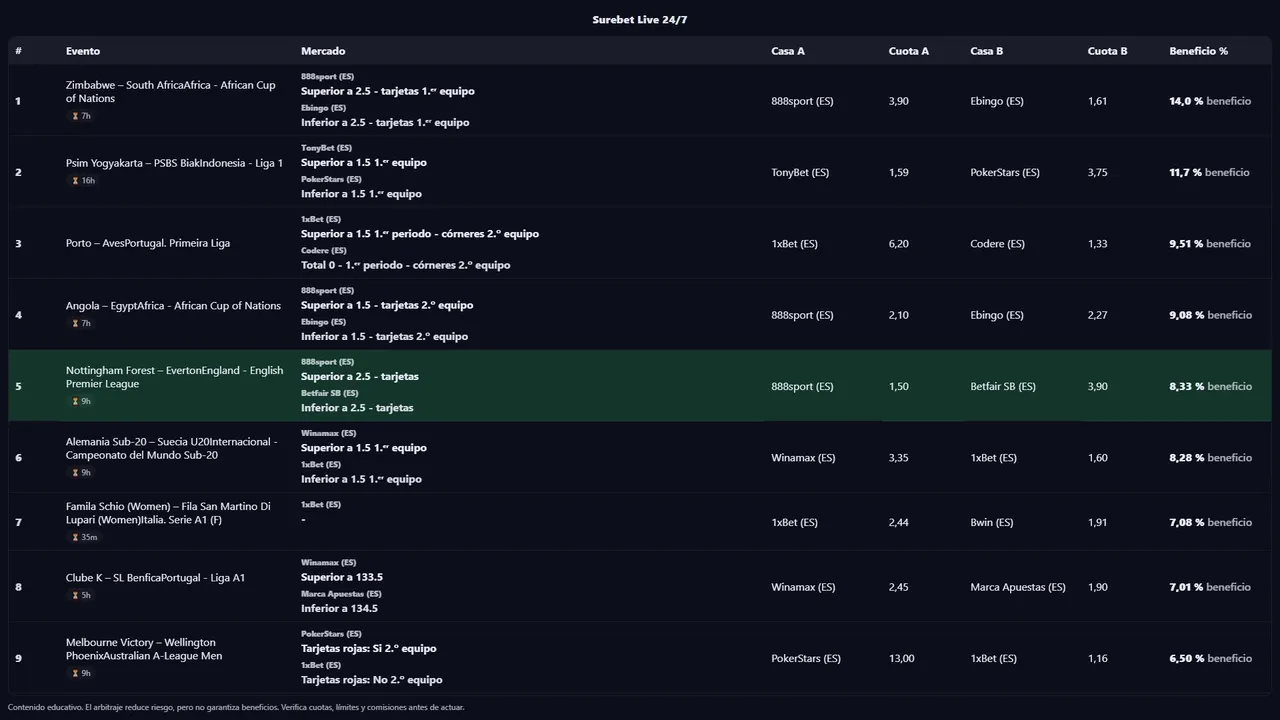
Task: Click the hourglass icon under Nottingham Forest – Everton
Action: point(75,402)
